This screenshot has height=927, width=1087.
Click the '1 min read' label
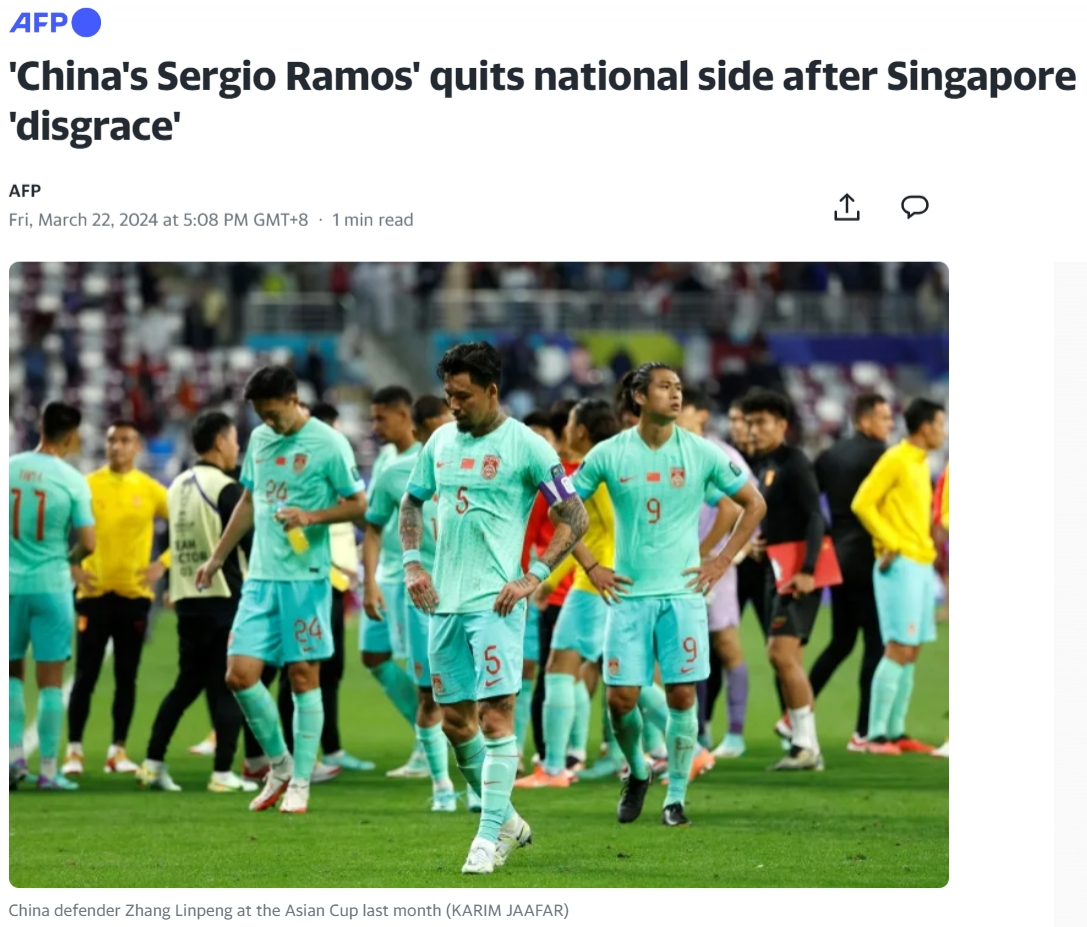(x=372, y=220)
